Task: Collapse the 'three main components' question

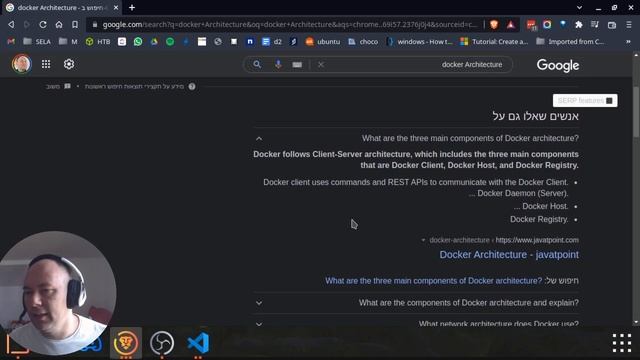Action: [259, 138]
